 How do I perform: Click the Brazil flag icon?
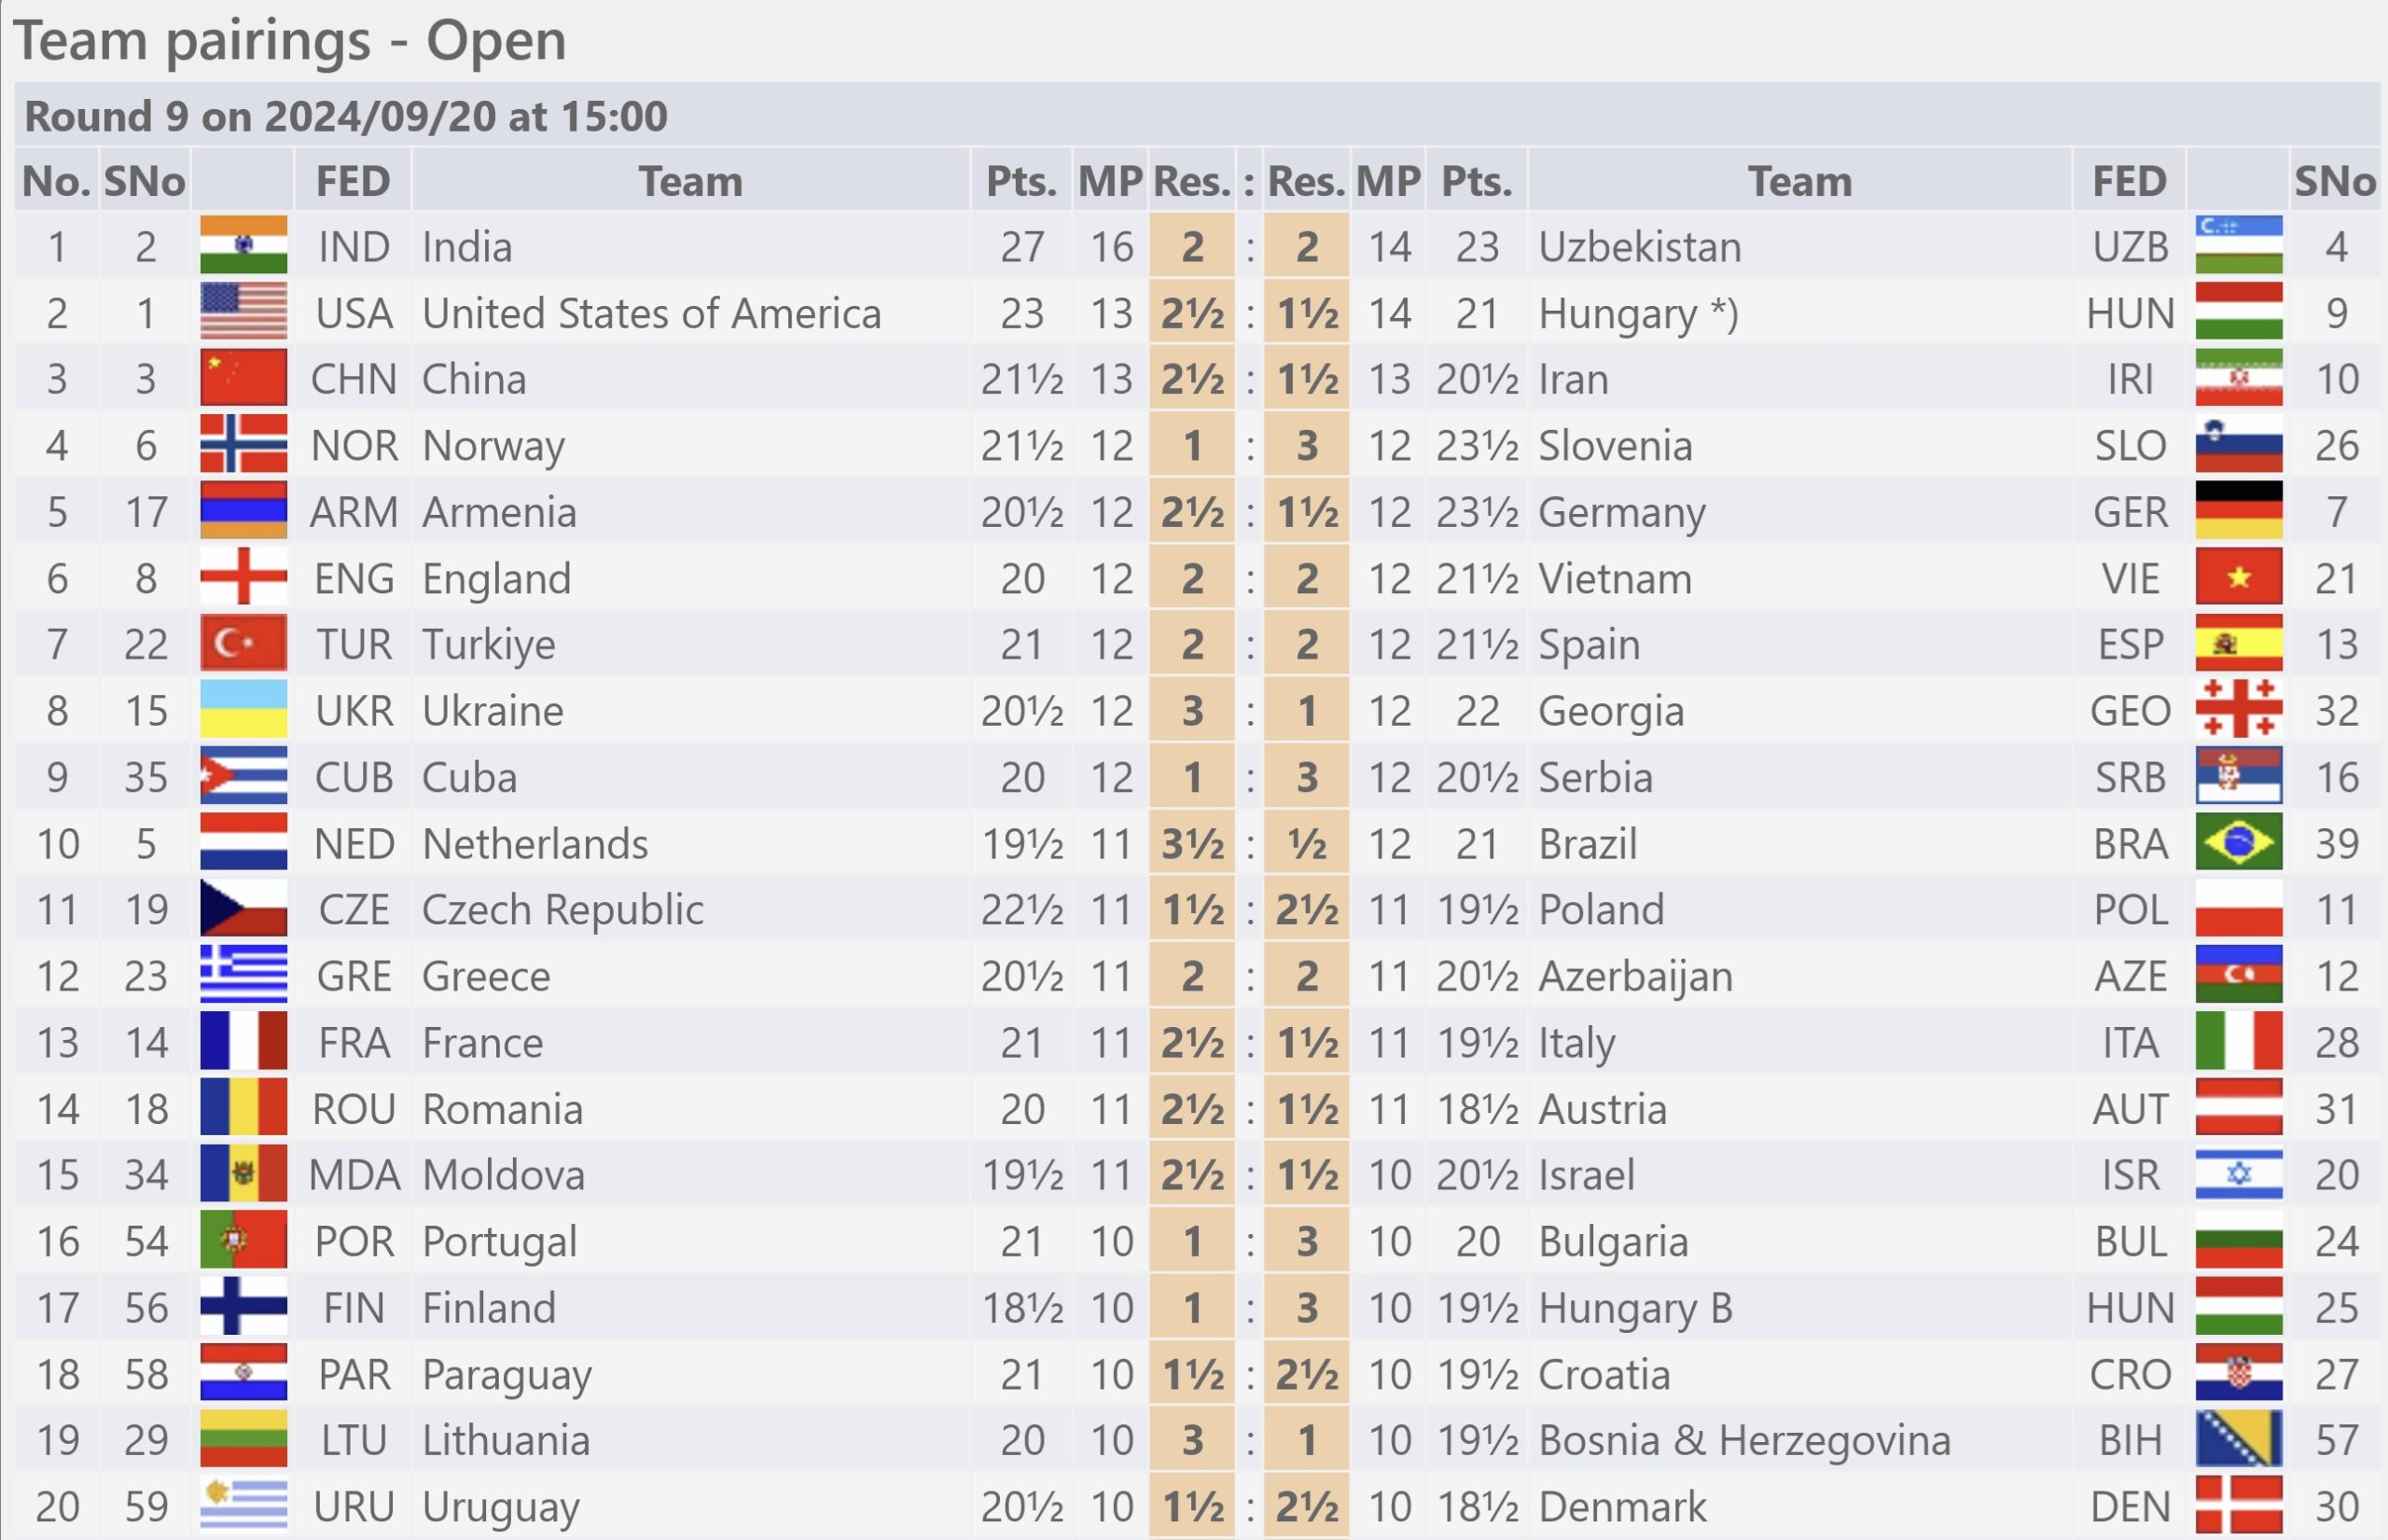(2239, 842)
